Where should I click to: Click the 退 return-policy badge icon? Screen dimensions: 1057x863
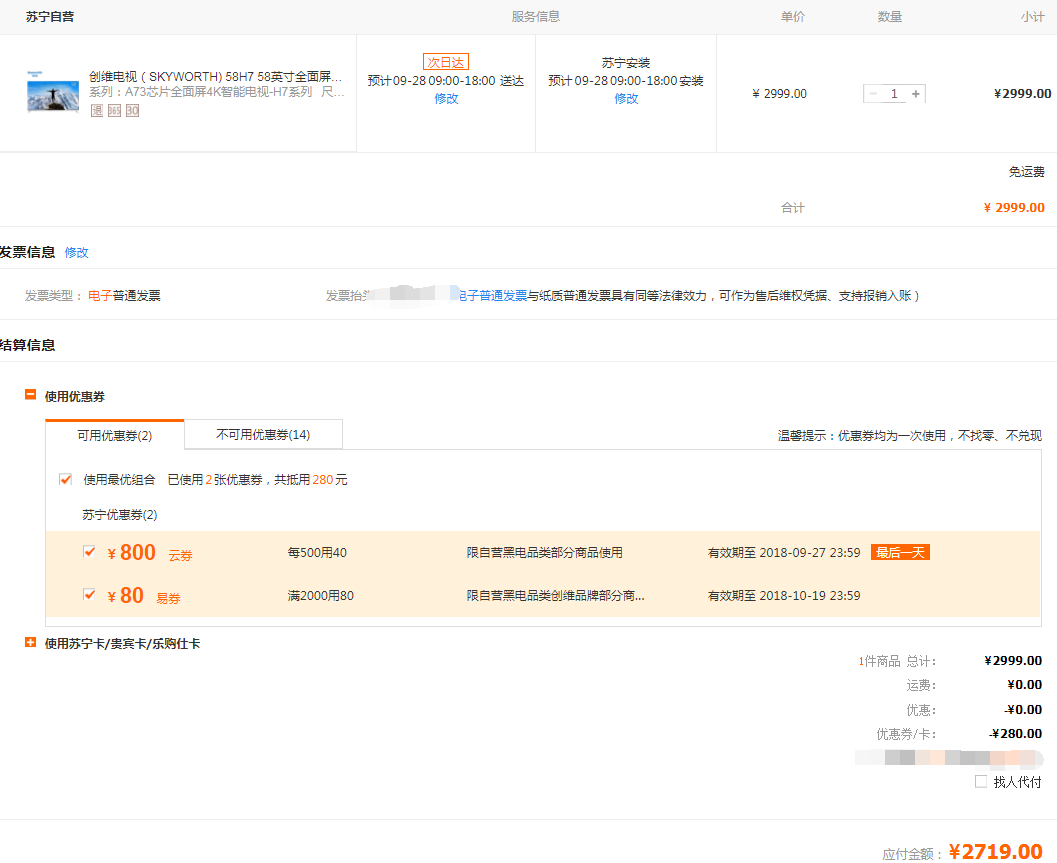pos(97,111)
